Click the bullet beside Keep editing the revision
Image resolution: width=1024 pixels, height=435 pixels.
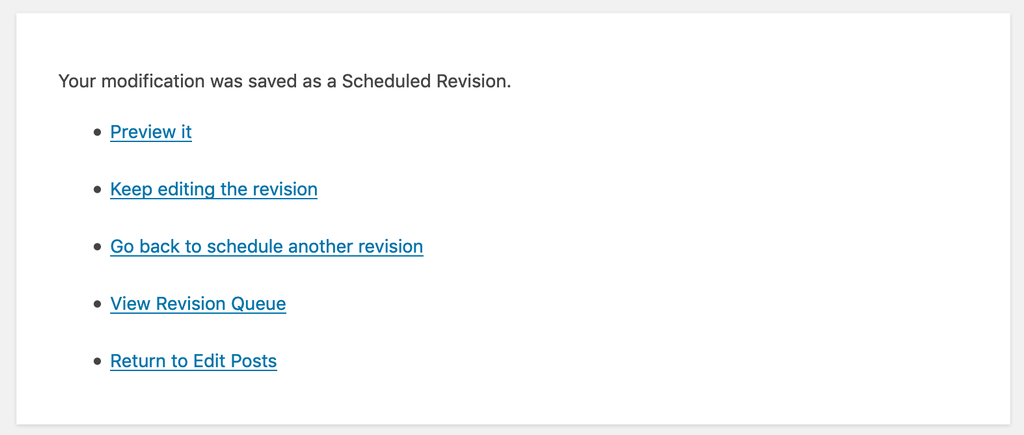click(x=97, y=189)
